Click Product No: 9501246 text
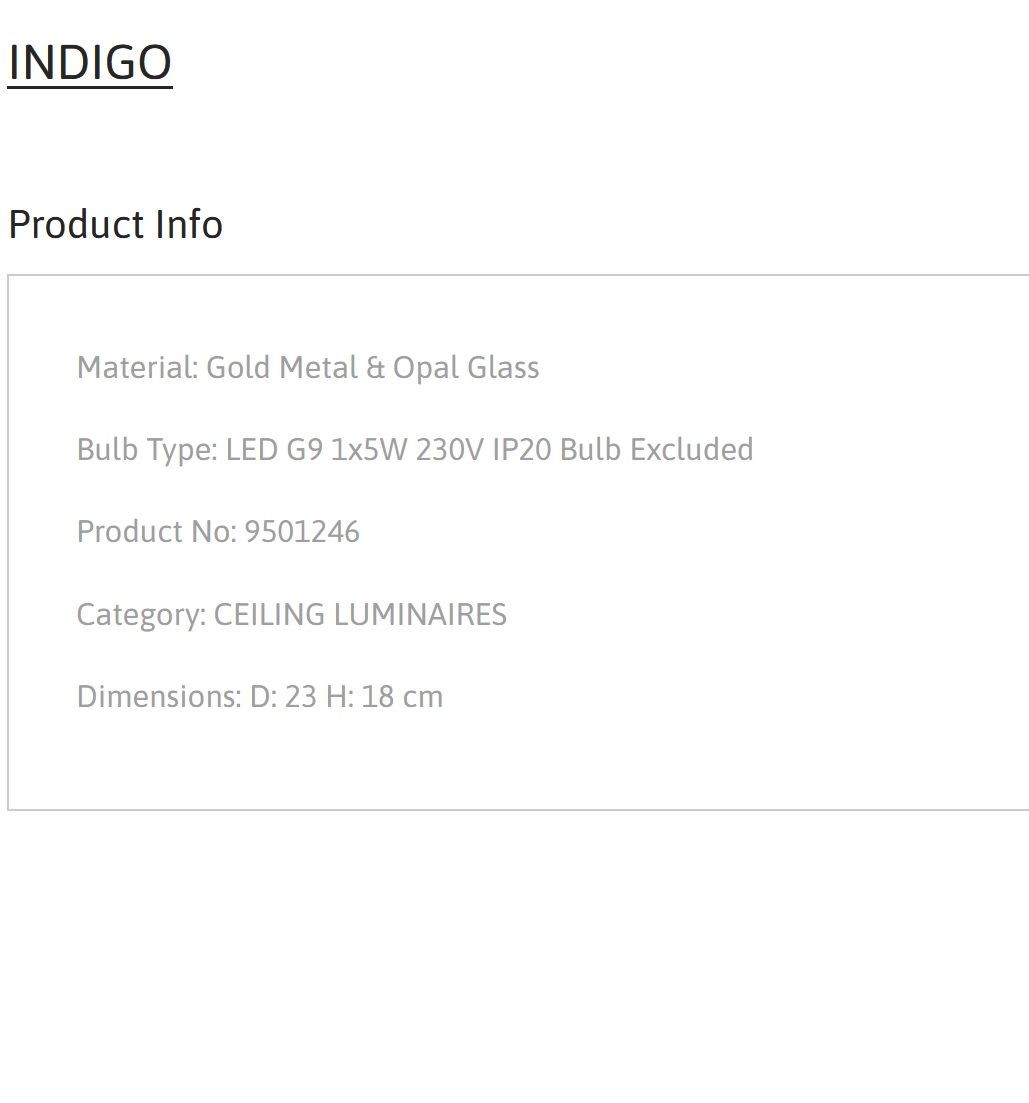Viewport: 1029px width, 1103px height. (218, 532)
